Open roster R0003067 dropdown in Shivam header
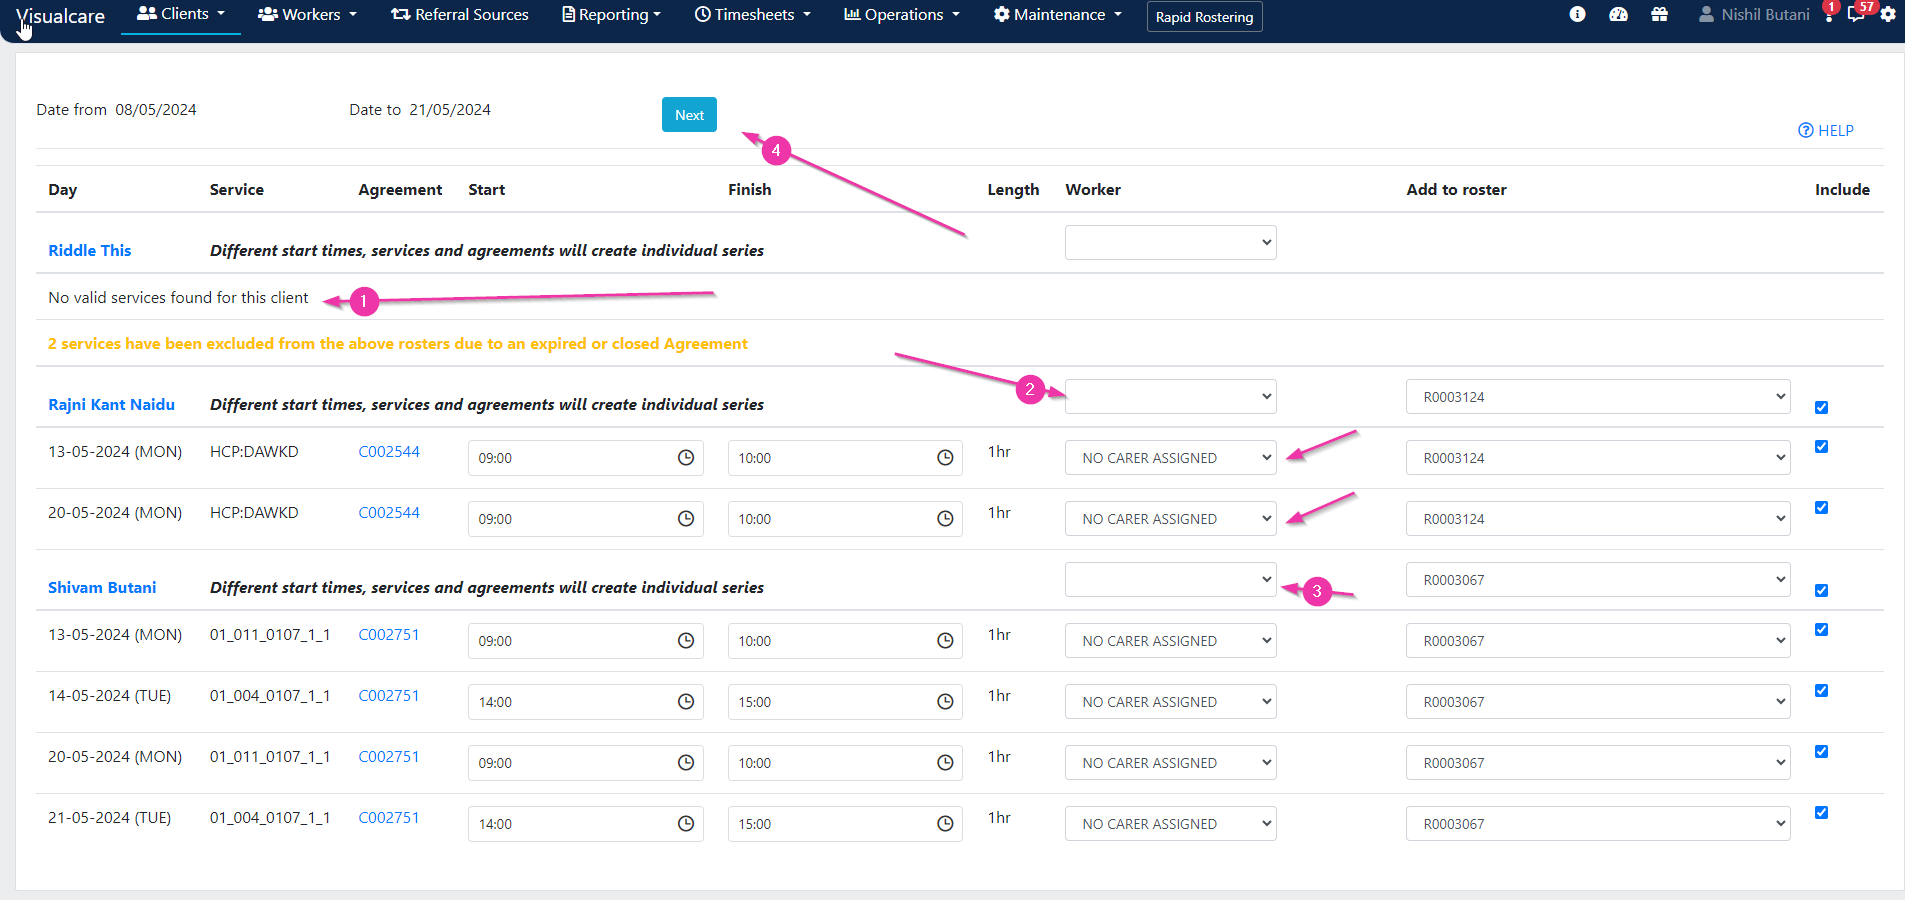The width and height of the screenshot is (1905, 900). [x=1598, y=579]
